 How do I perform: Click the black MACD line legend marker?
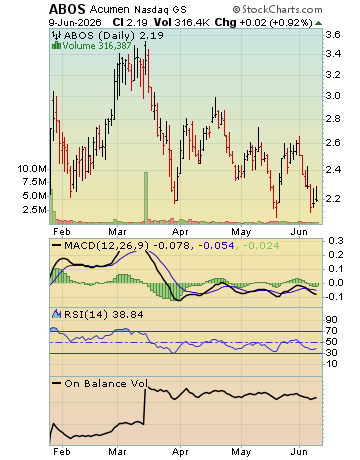(x=56, y=246)
